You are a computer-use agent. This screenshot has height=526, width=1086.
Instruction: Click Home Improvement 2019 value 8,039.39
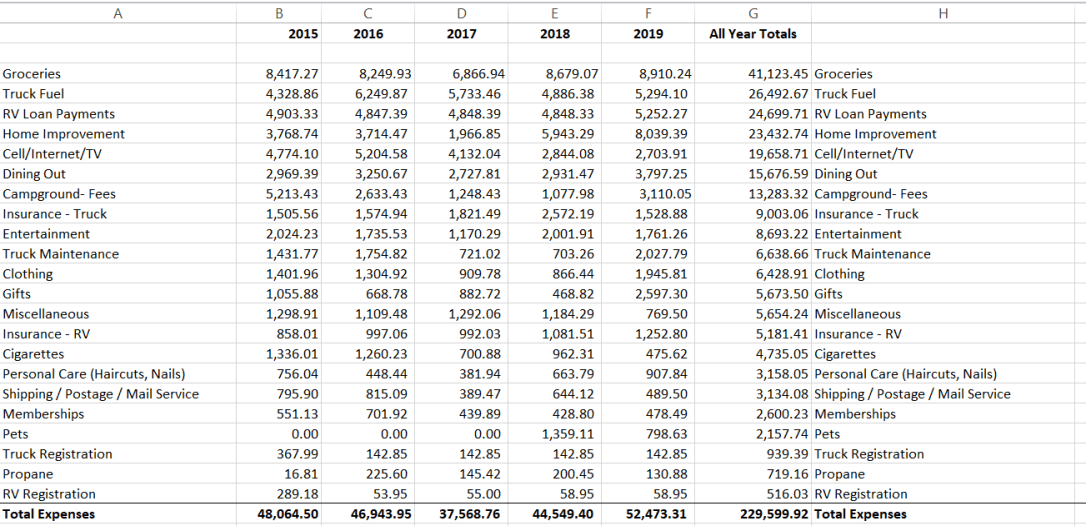click(x=662, y=134)
